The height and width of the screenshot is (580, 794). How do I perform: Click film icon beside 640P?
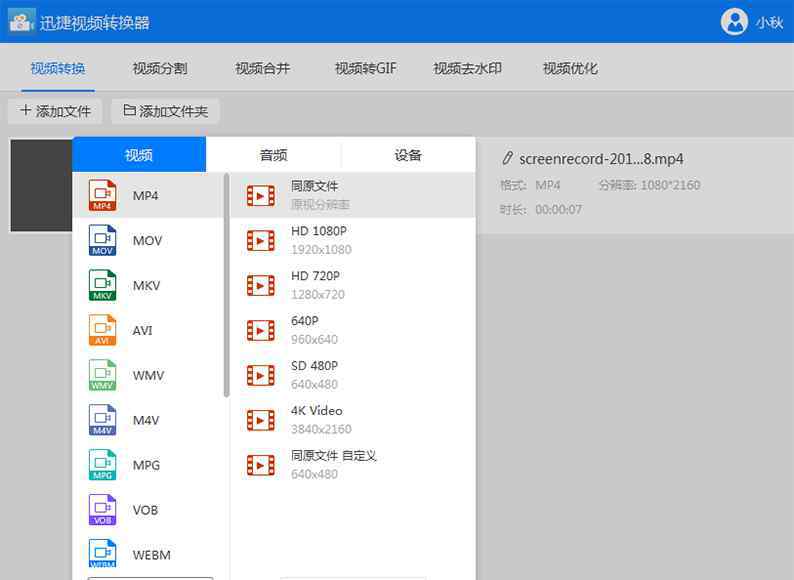click(261, 330)
